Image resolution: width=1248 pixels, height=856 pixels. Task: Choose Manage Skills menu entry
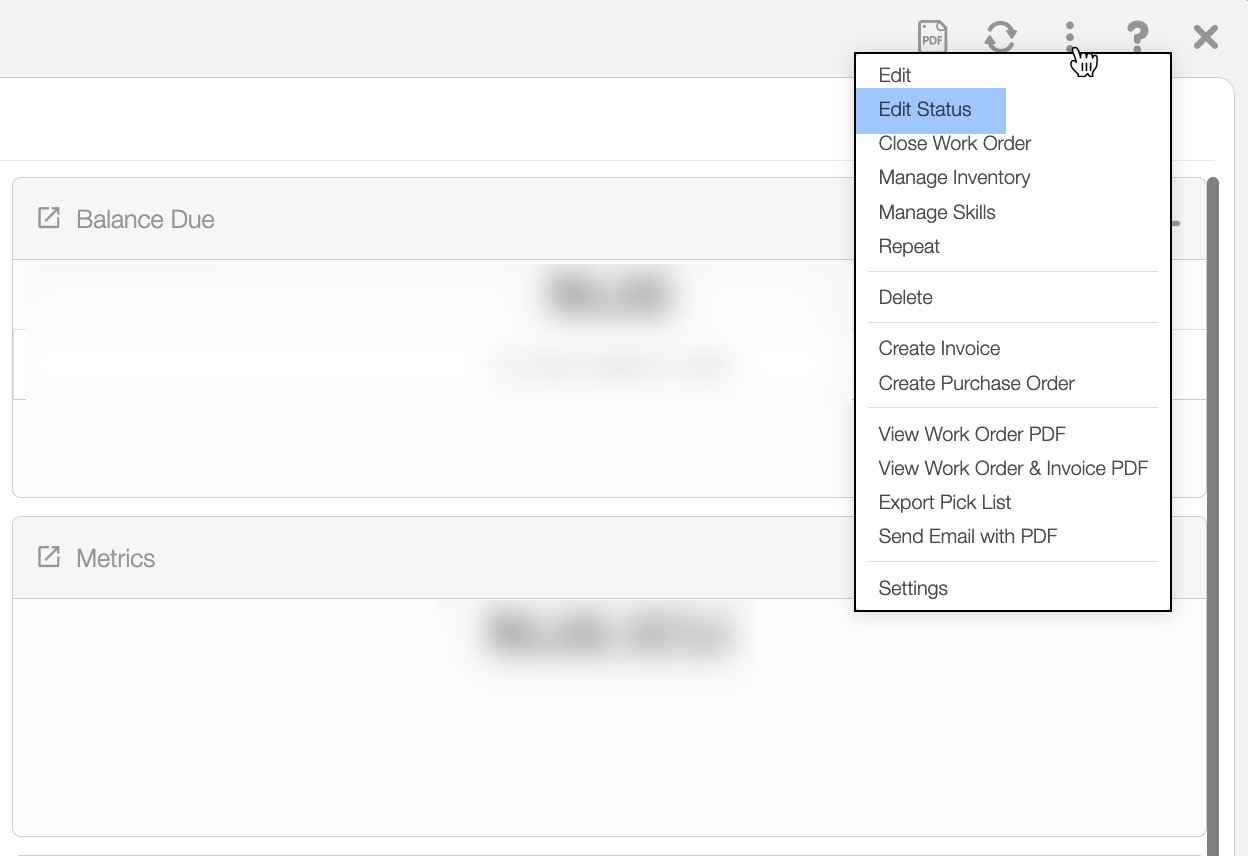(936, 212)
